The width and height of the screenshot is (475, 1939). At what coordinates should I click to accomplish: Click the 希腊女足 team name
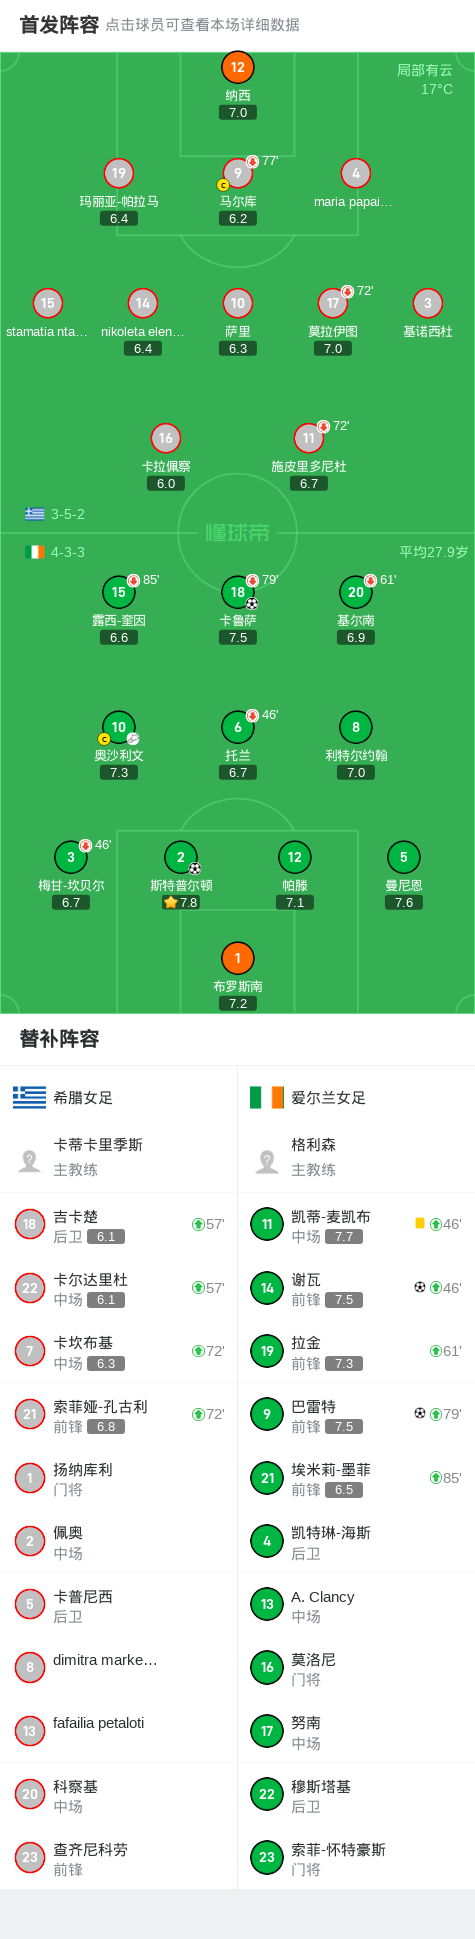click(83, 1097)
